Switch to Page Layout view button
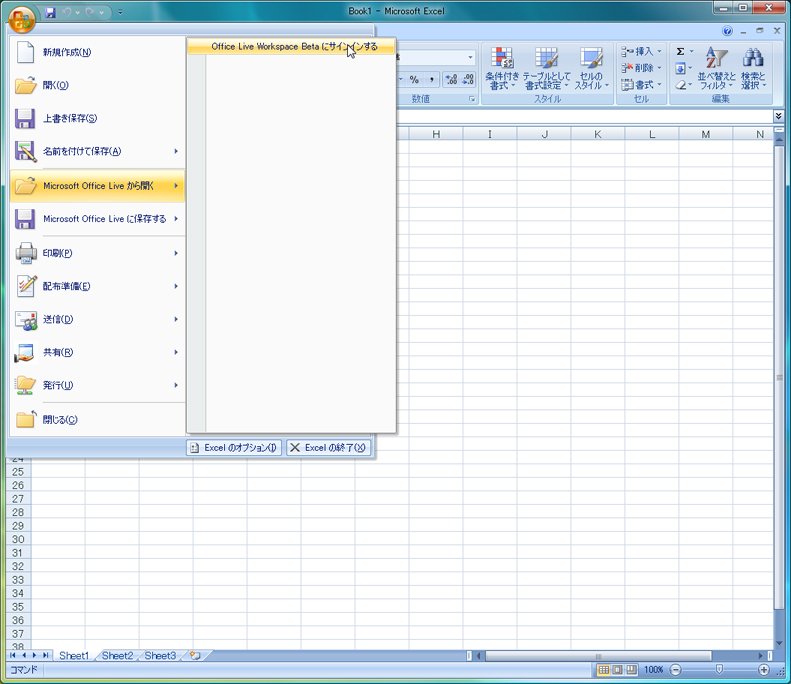This screenshot has width=791, height=684. [x=617, y=670]
